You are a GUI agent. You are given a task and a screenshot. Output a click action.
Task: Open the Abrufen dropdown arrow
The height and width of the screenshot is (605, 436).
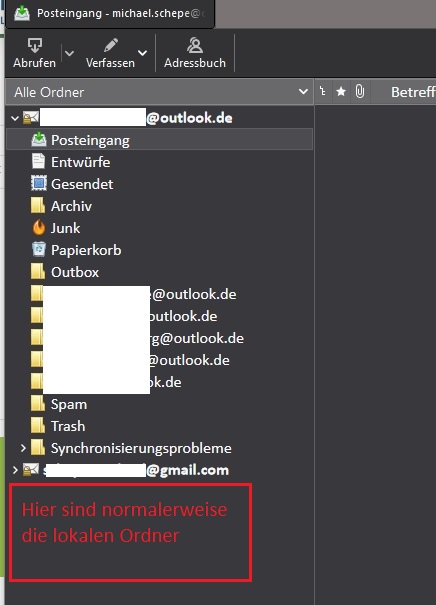click(69, 53)
